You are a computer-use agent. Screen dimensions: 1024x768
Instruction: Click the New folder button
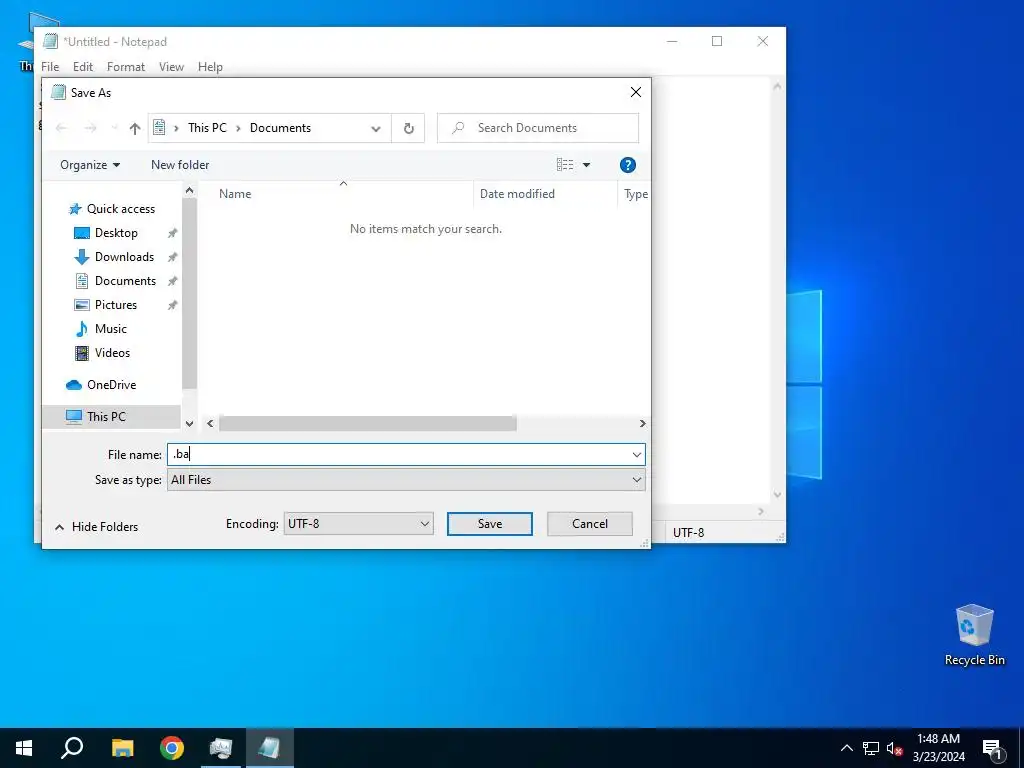(x=180, y=165)
